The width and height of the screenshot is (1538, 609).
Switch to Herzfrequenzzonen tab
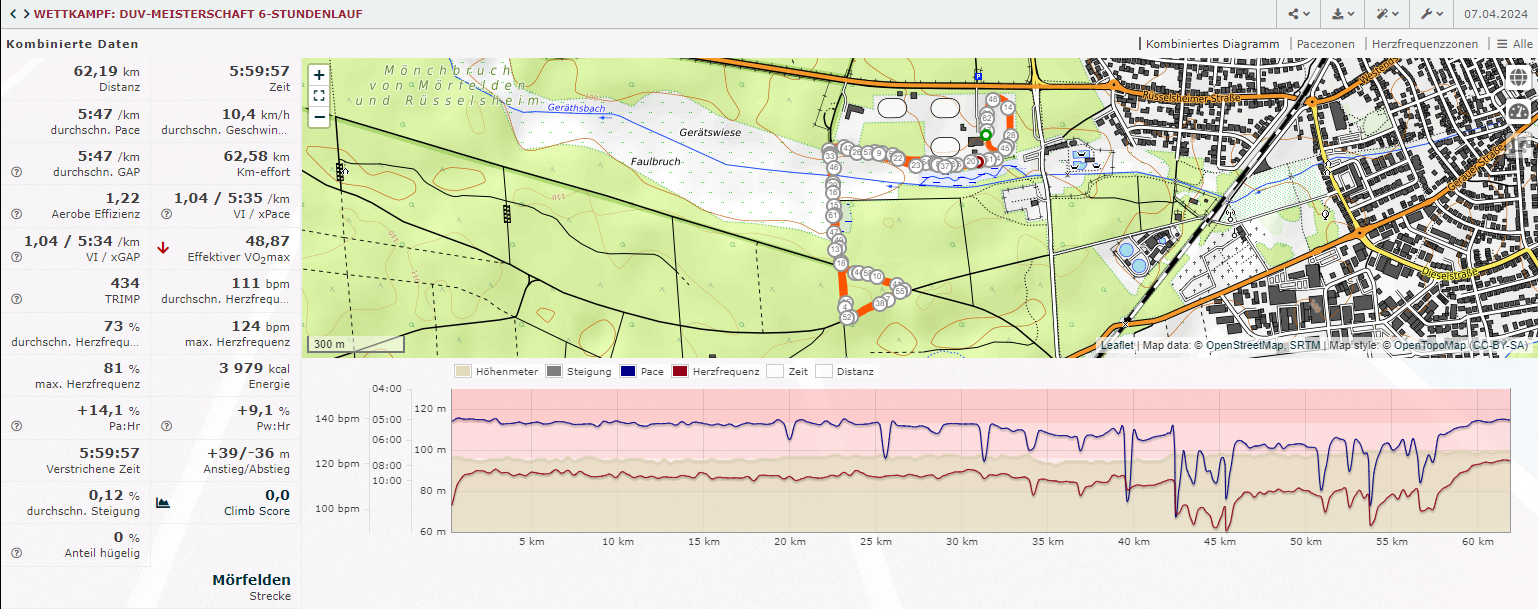1424,44
